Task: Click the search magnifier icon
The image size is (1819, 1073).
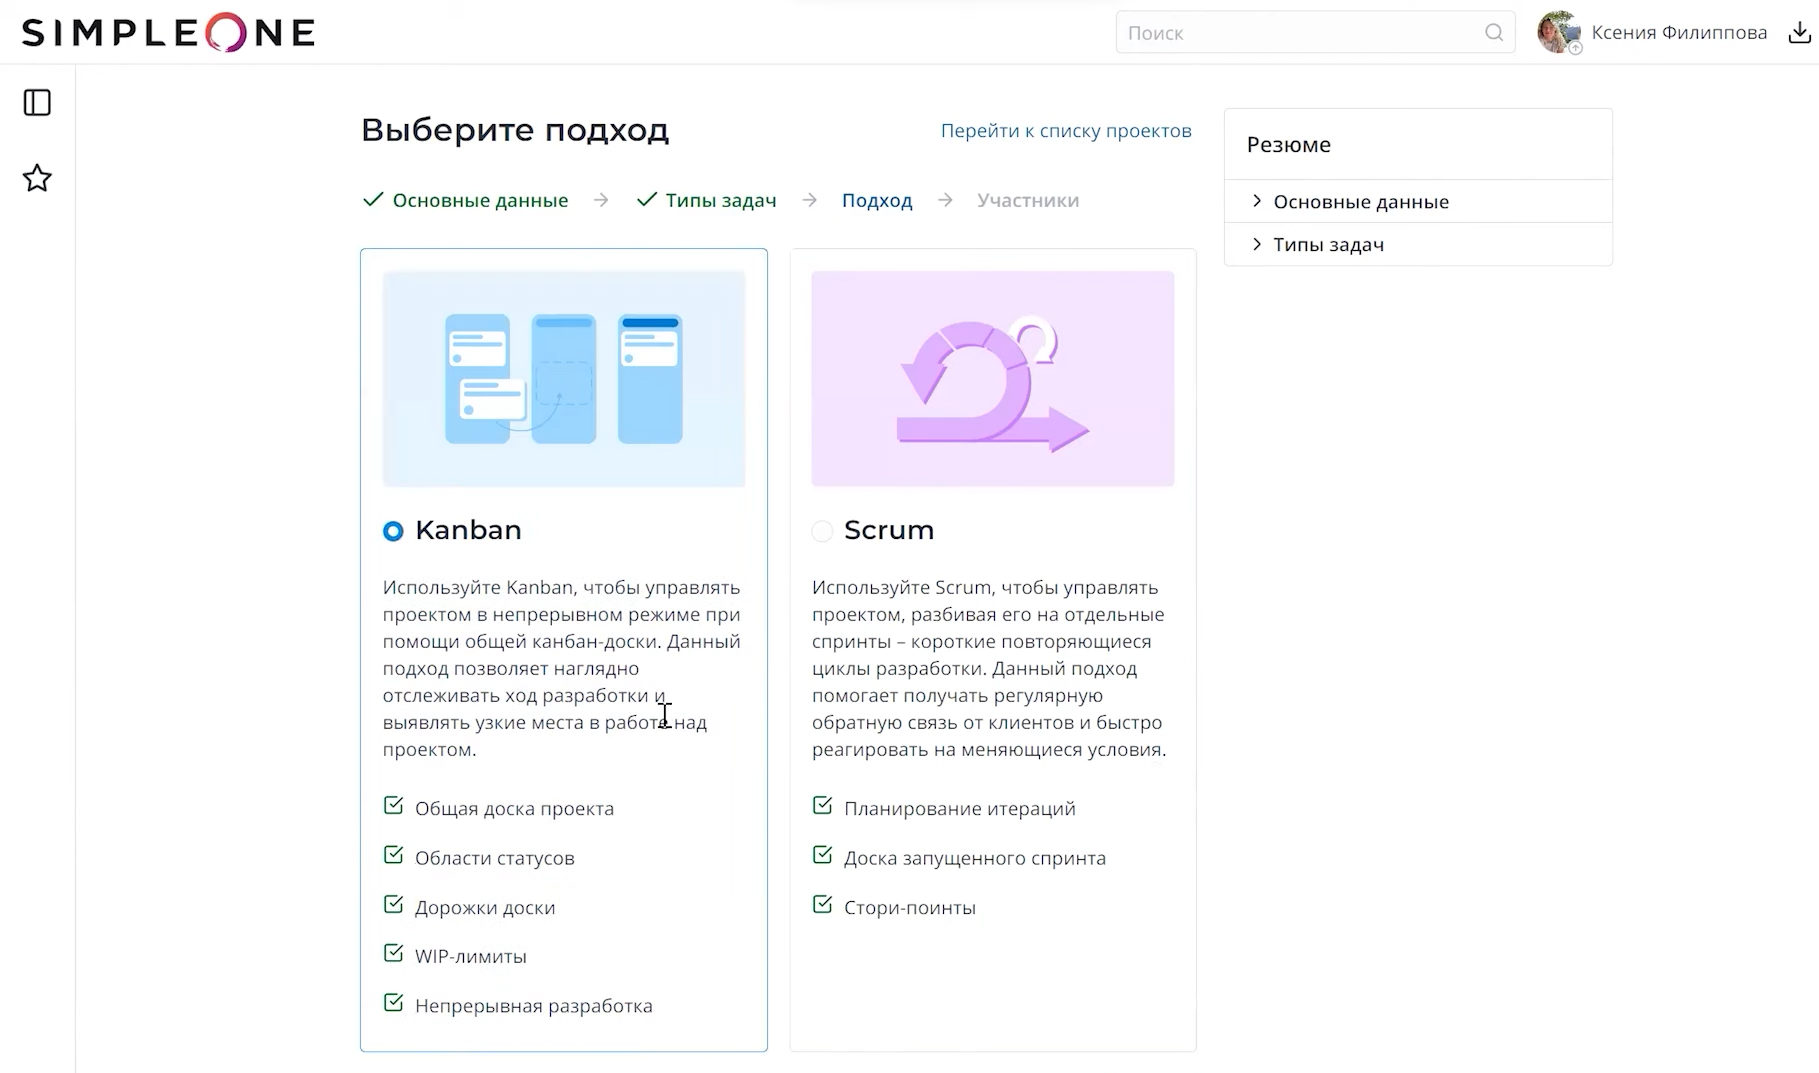Action: coord(1494,32)
